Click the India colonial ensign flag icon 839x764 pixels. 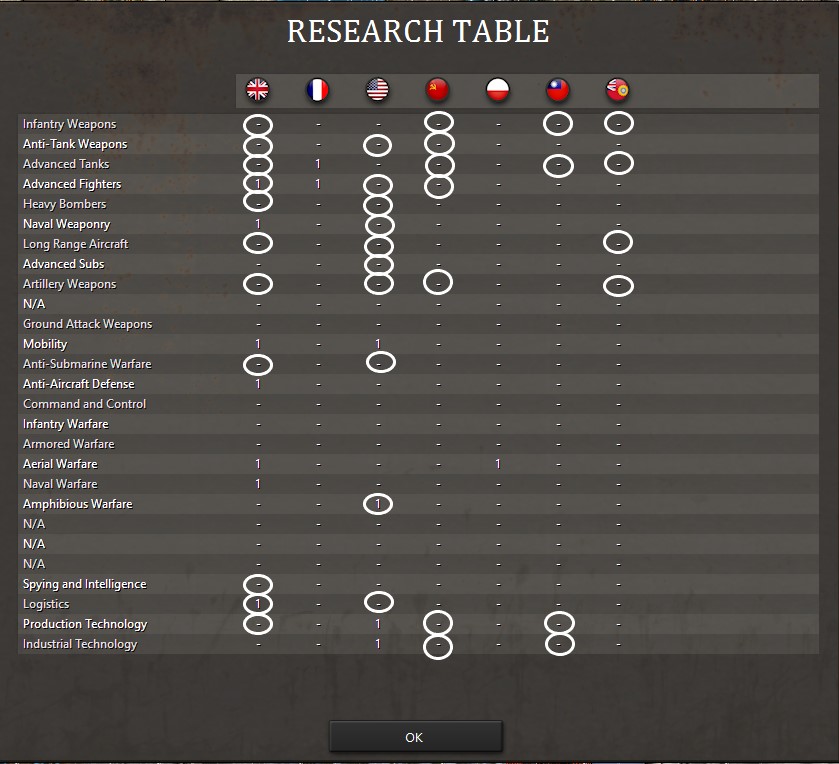point(617,89)
